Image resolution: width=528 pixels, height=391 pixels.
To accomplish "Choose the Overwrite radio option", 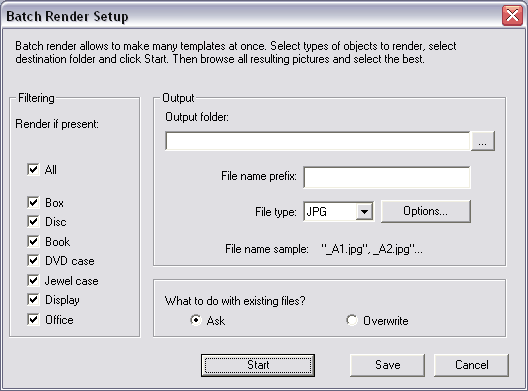I will [x=352, y=320].
